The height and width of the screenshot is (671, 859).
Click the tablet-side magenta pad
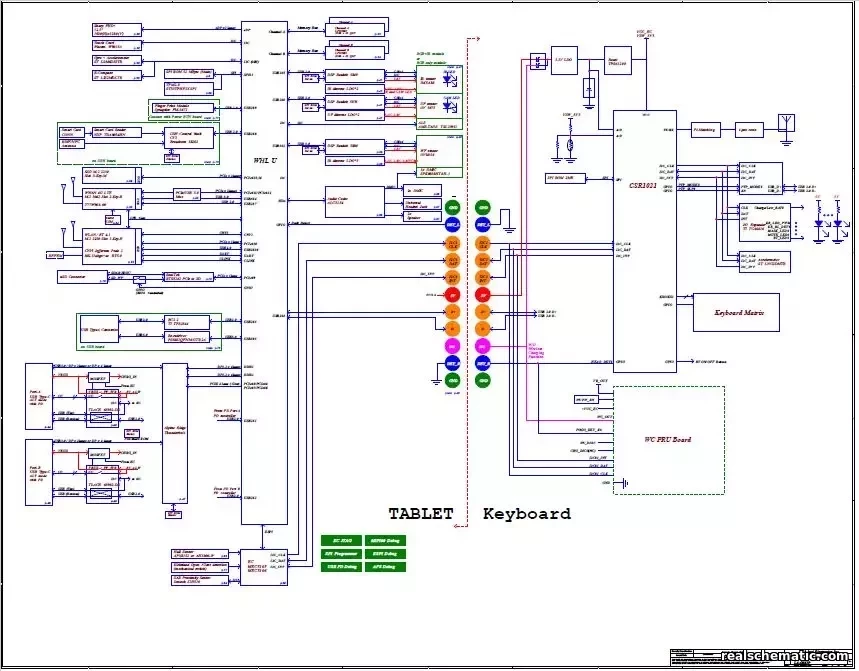(453, 346)
